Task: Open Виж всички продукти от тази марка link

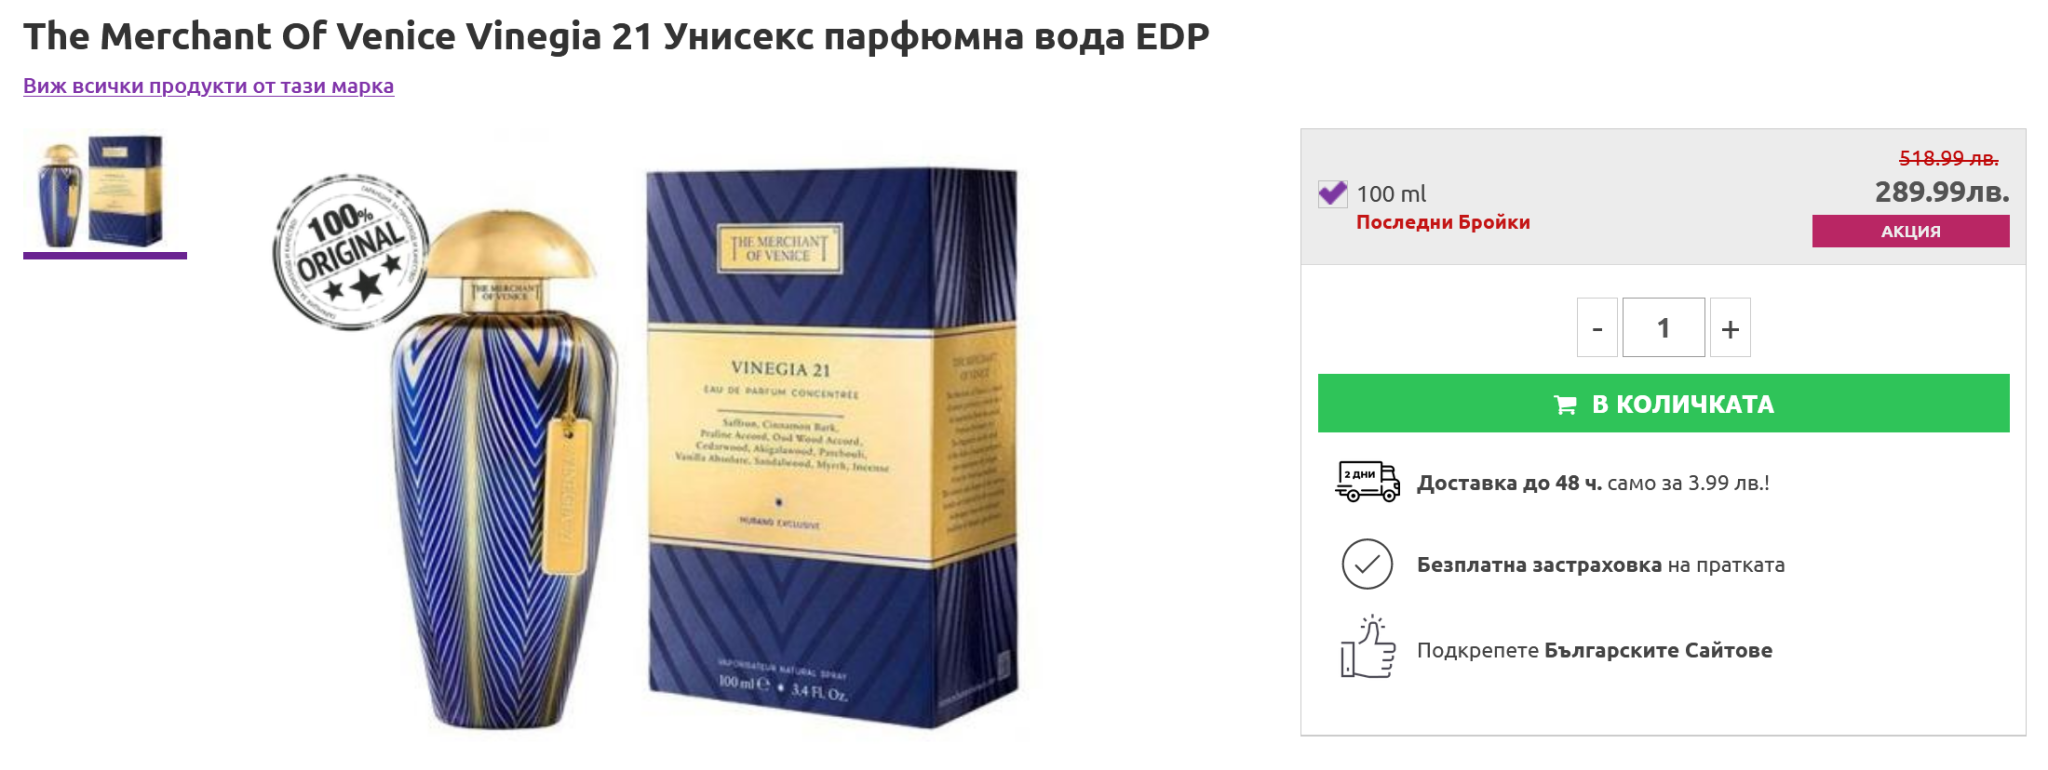Action: pos(208,86)
